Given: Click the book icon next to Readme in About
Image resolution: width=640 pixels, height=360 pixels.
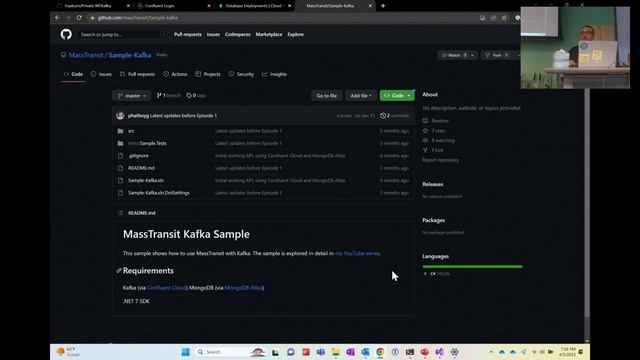Looking at the screenshot, I should tap(425, 121).
